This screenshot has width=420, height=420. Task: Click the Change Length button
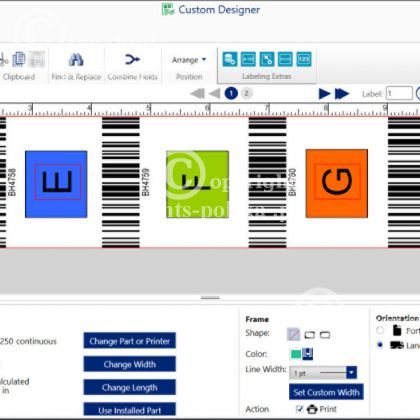pos(130,387)
